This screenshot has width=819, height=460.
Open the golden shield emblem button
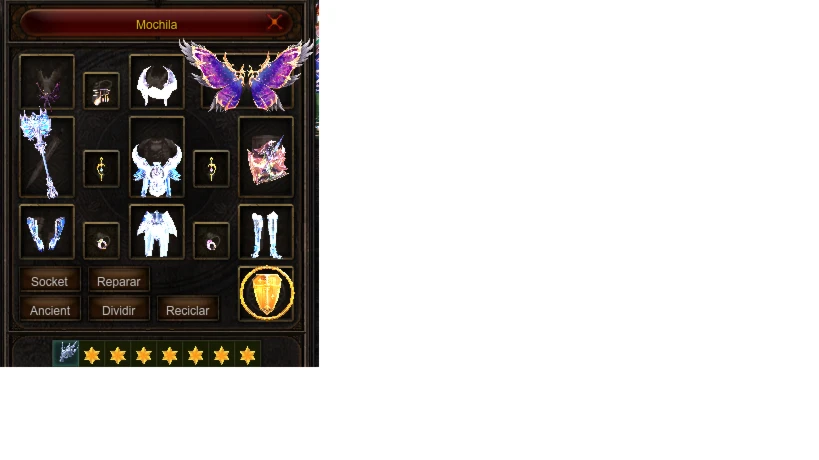pyautogui.click(x=266, y=293)
